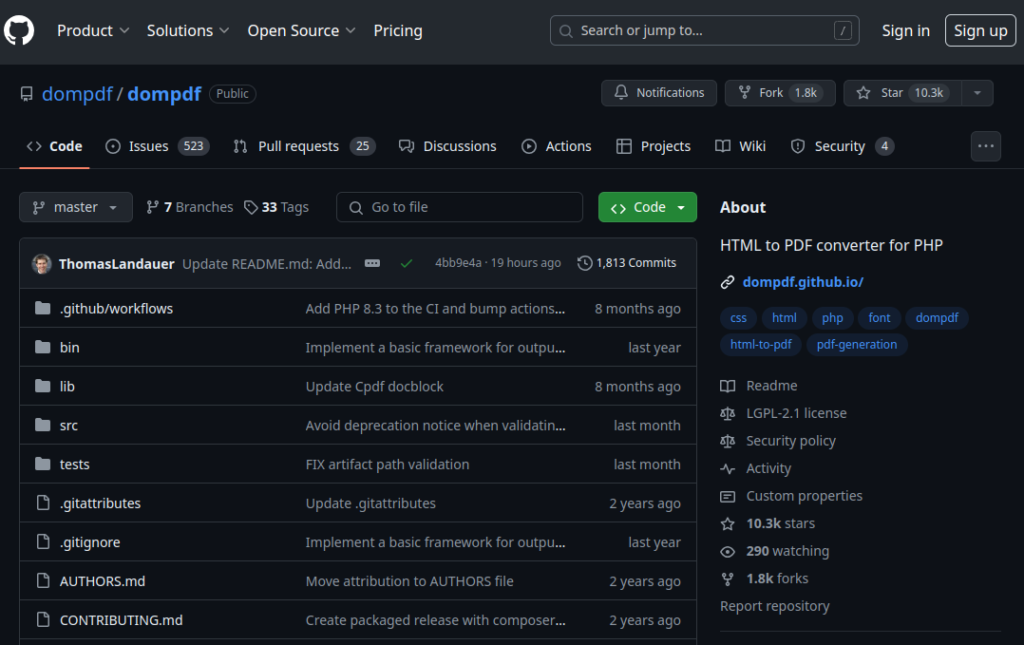Viewport: 1024px width, 645px height.
Task: Click the tag icon next to 33 Tags
Action: 251,207
